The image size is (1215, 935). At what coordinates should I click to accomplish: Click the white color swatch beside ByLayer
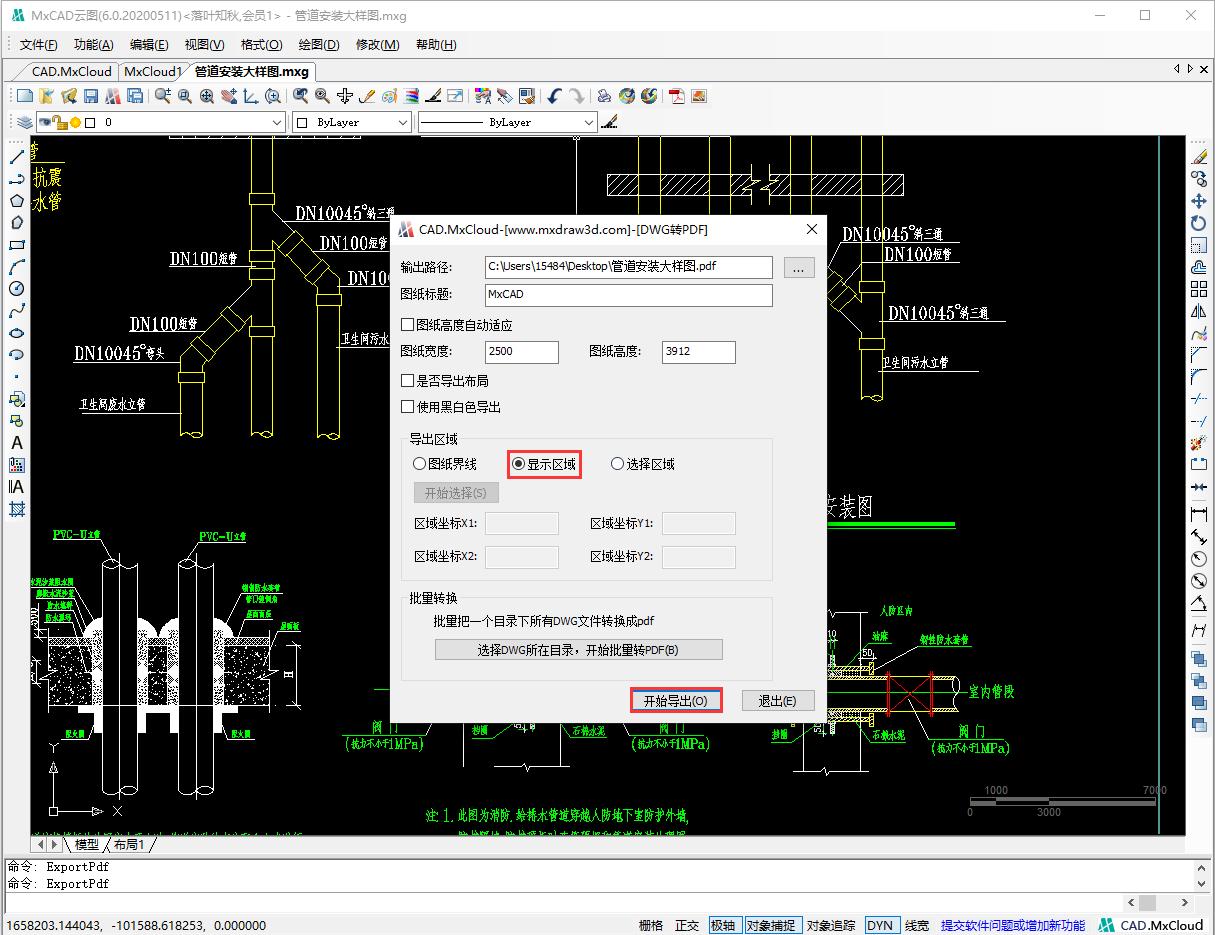point(300,121)
